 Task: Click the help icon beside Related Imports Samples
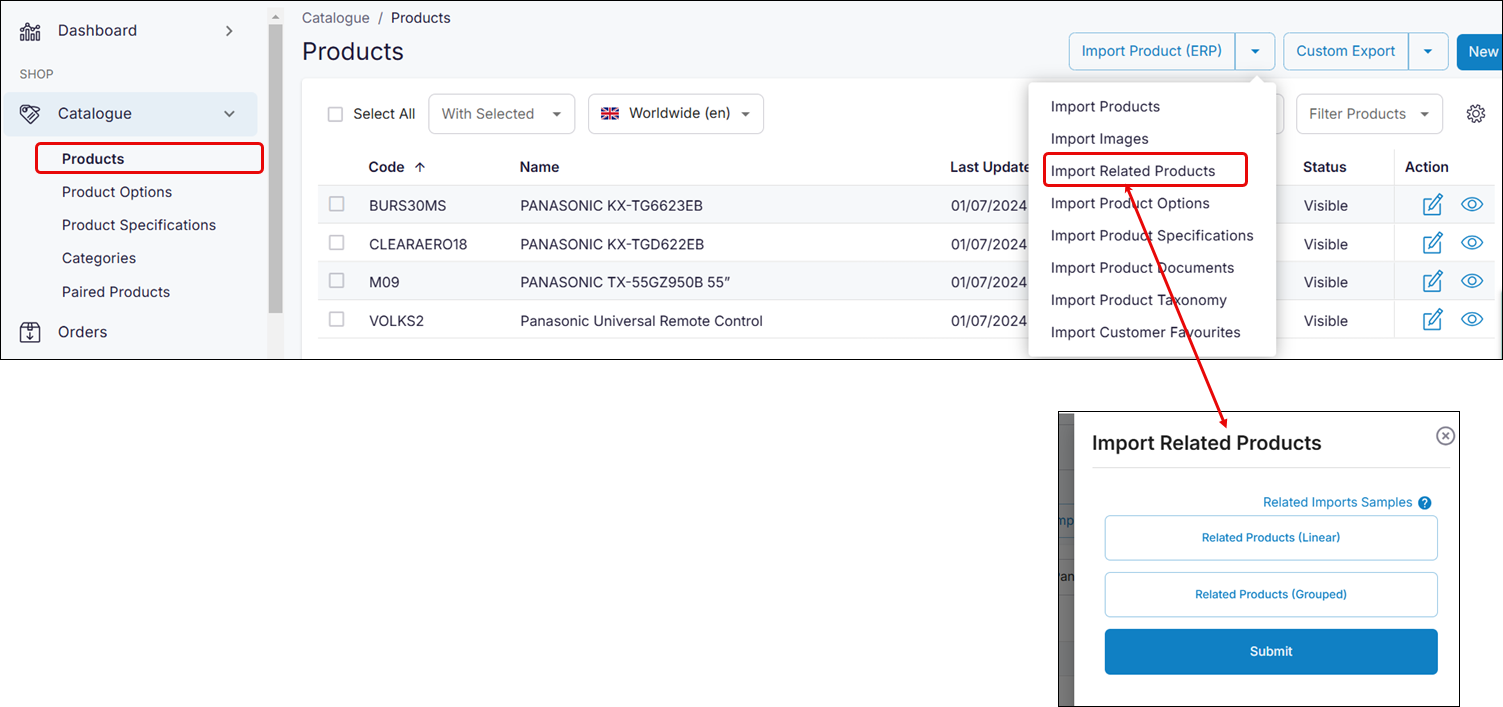[1424, 502]
